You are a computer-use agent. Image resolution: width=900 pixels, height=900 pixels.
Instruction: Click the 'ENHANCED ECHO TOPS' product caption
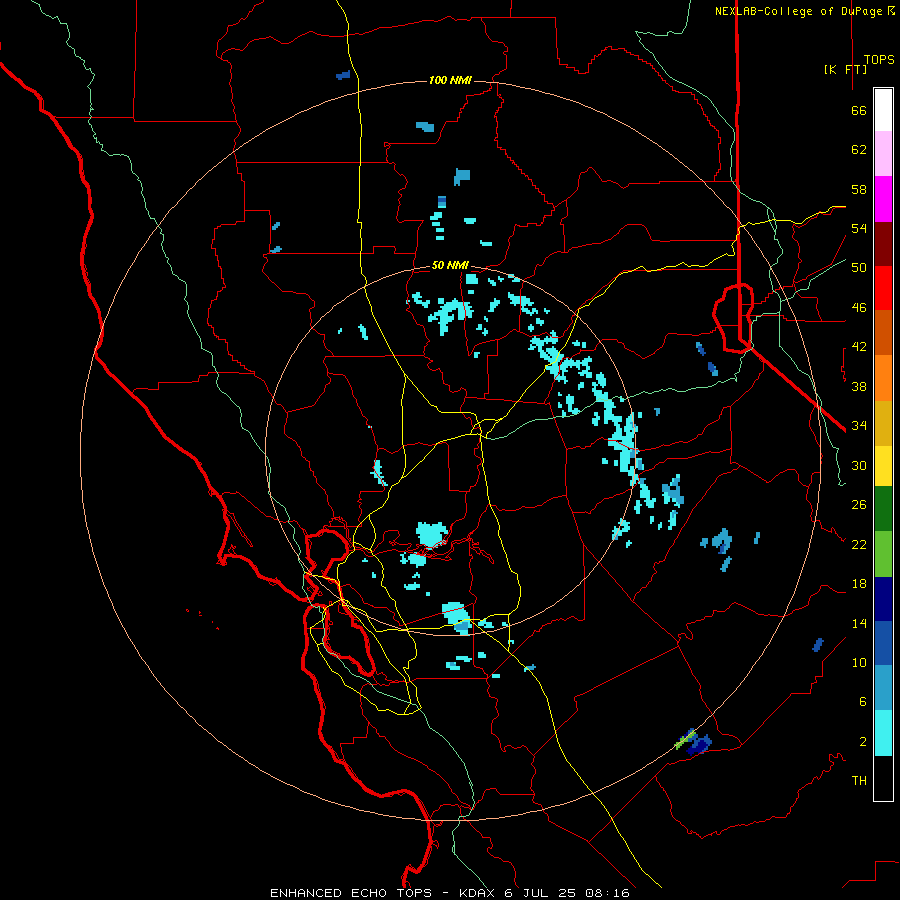click(351, 893)
